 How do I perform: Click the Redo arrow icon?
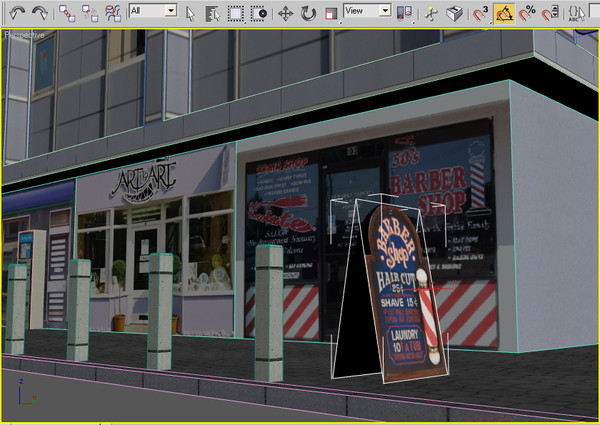click(39, 13)
